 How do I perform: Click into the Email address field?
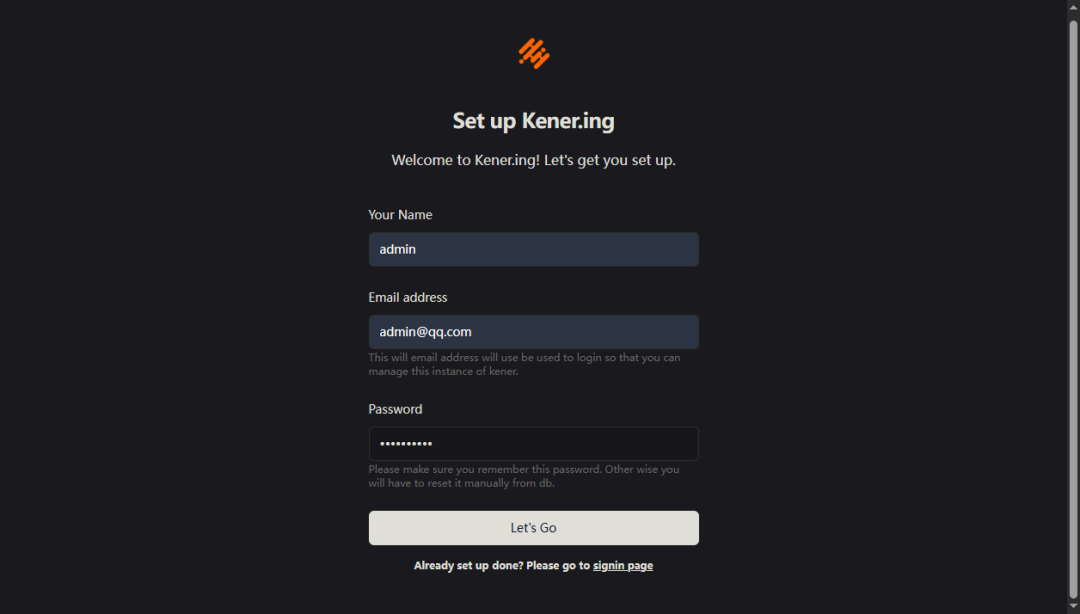(533, 332)
